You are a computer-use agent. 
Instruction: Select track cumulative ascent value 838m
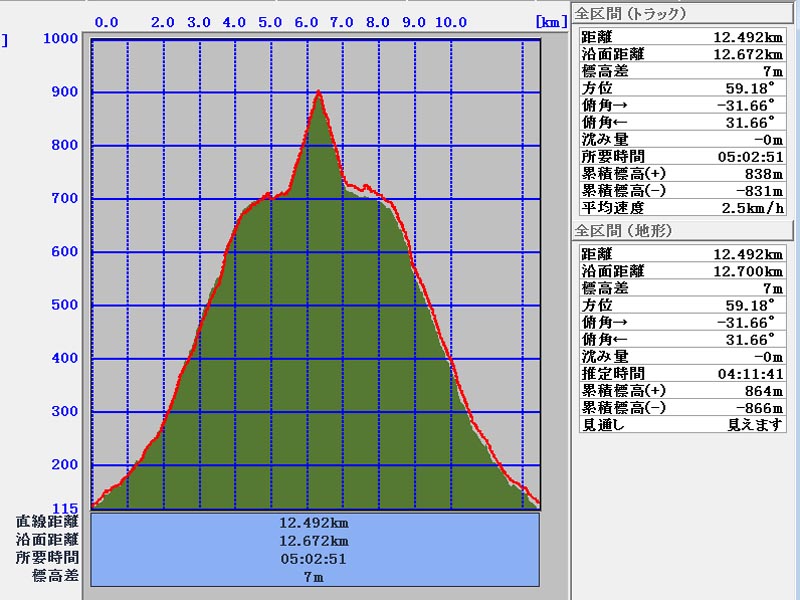click(x=761, y=174)
